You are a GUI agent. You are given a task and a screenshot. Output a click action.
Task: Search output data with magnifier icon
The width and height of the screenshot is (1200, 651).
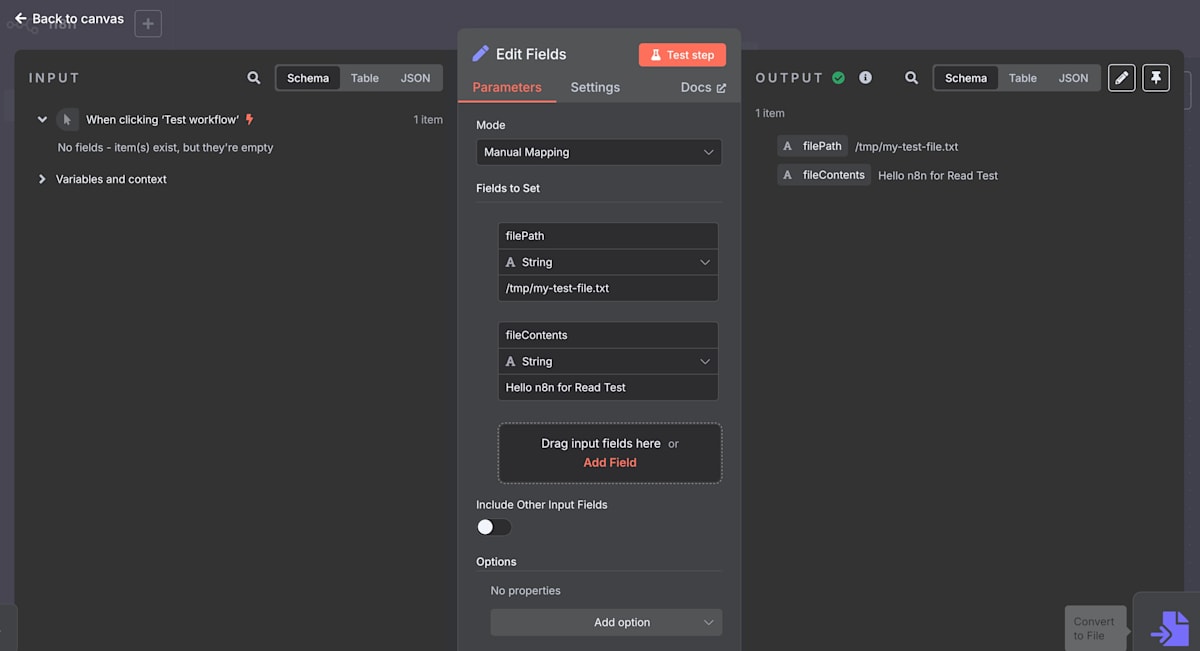click(x=911, y=78)
